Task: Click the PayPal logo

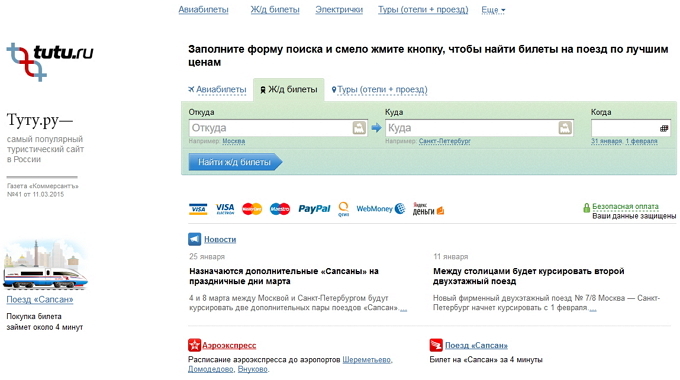Action: 314,209
